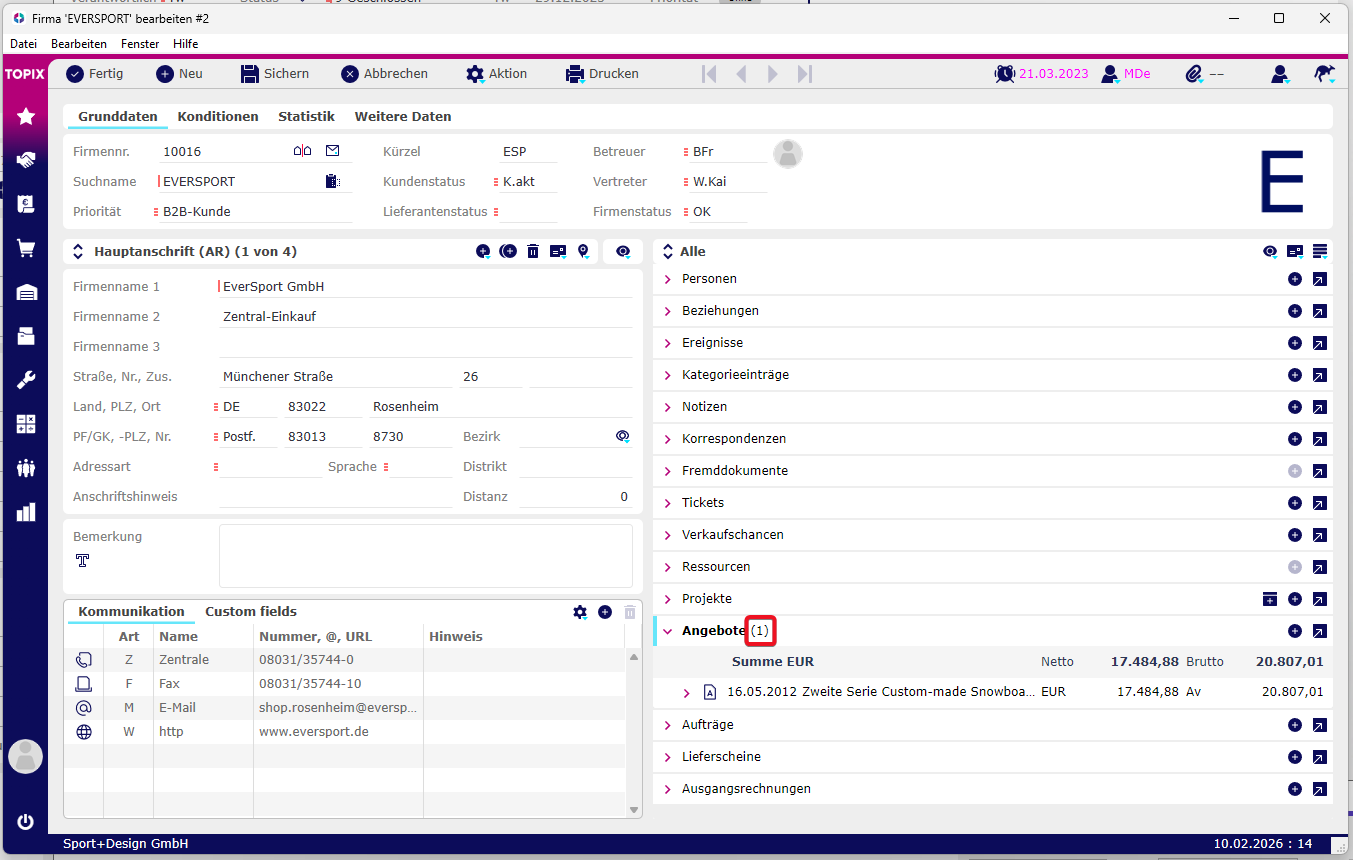This screenshot has height=860, width=1353.
Task: Open Tickets list in a separate window
Action: (1320, 503)
